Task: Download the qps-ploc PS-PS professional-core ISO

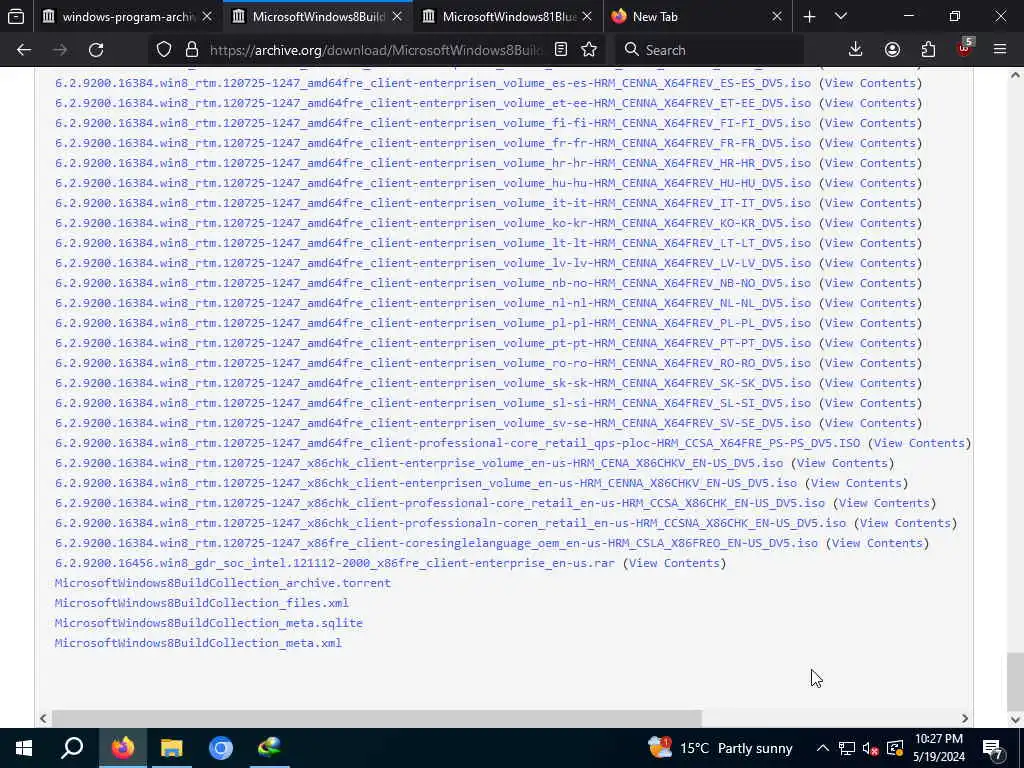Action: (x=457, y=443)
